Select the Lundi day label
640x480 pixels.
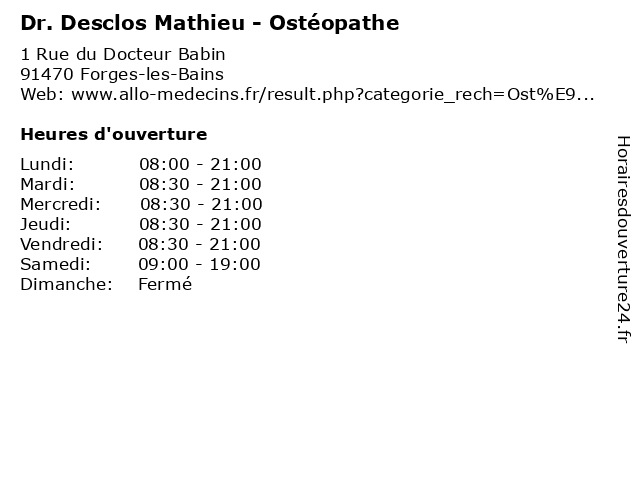[47, 164]
